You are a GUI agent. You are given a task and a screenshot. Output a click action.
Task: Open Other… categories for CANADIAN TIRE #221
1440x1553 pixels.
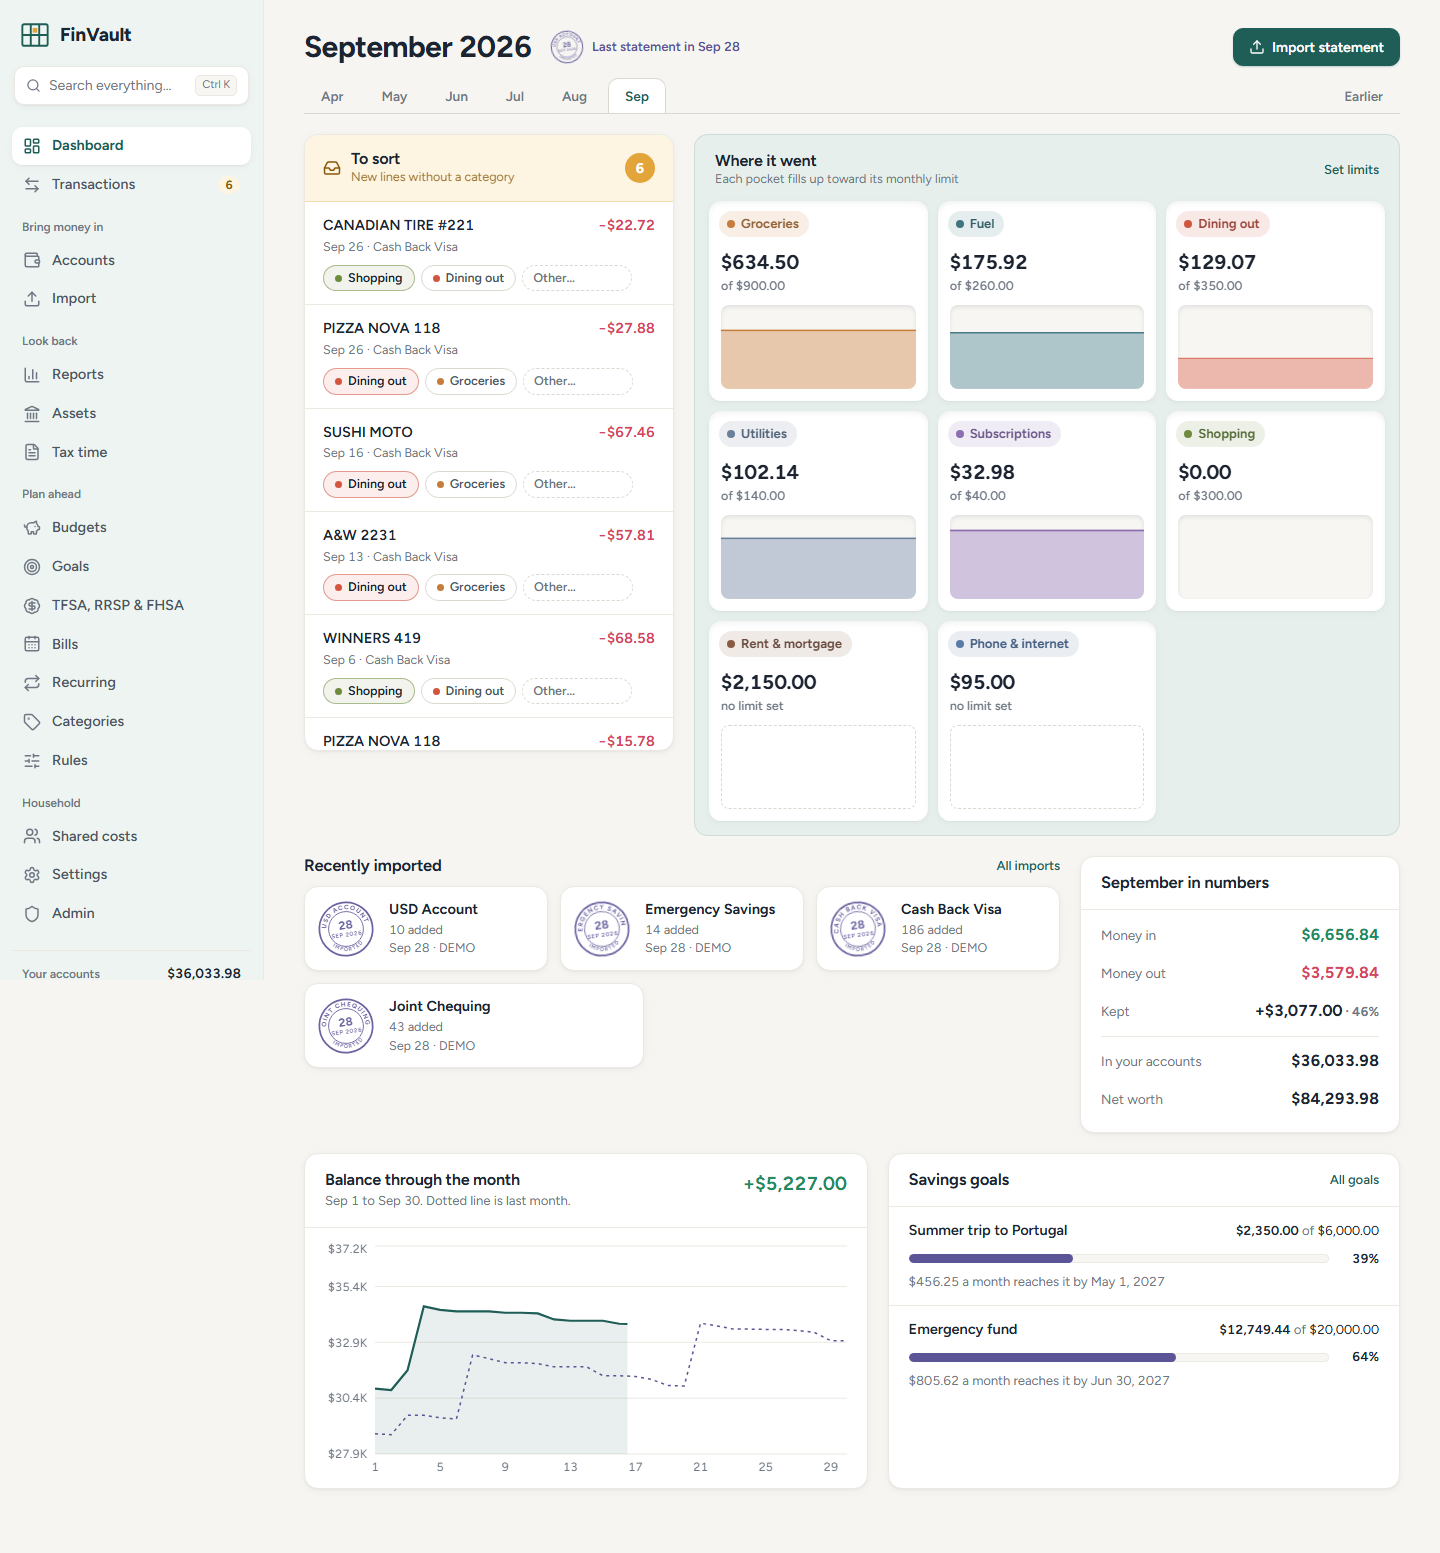pyautogui.click(x=577, y=278)
